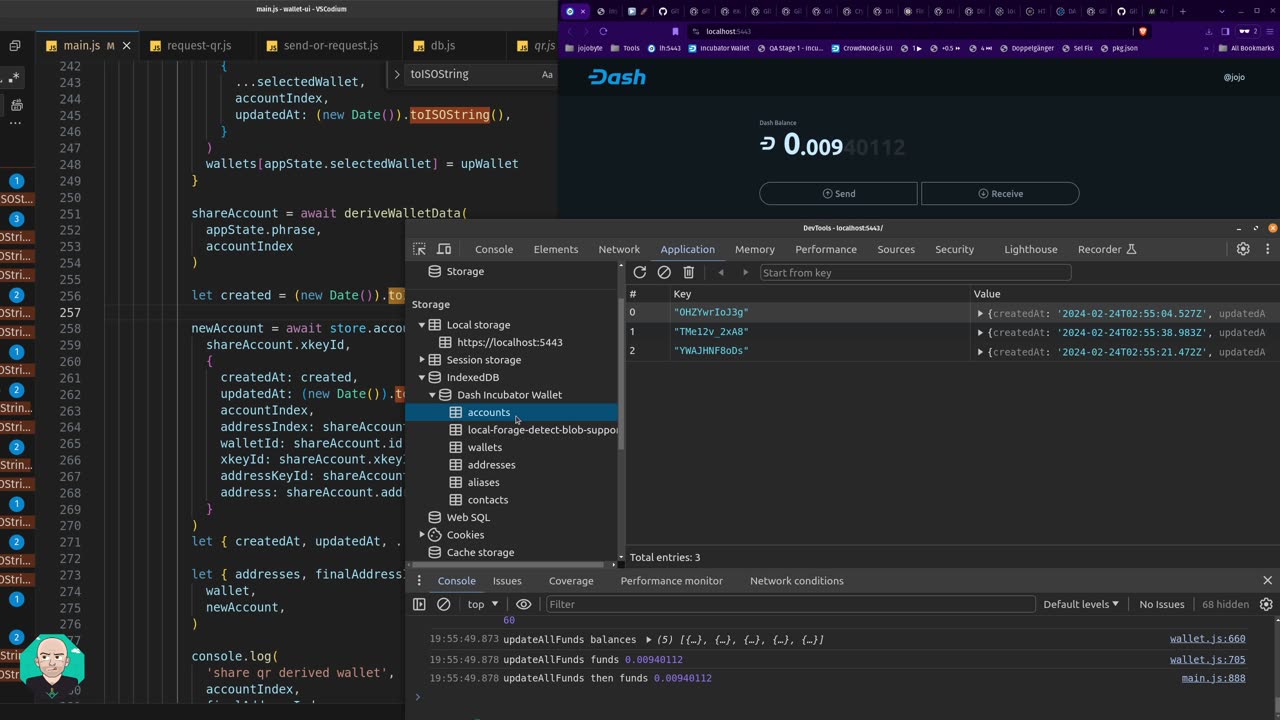Screen dimensions: 1280x720
Task: Collapse the Local storage tree node
Action: click(422, 325)
